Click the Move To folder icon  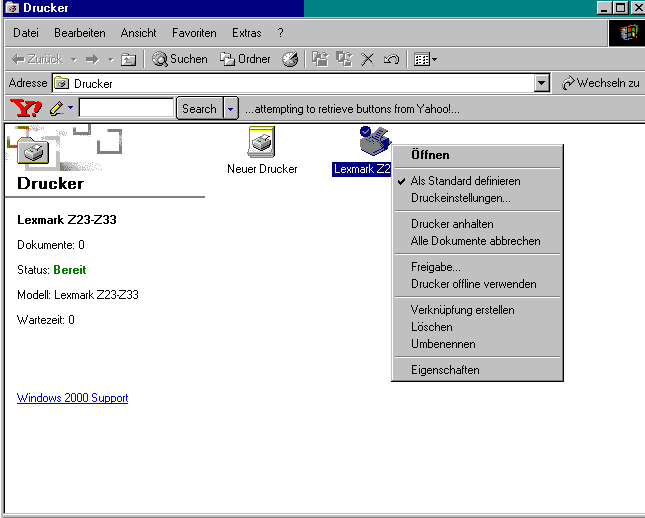[320, 59]
